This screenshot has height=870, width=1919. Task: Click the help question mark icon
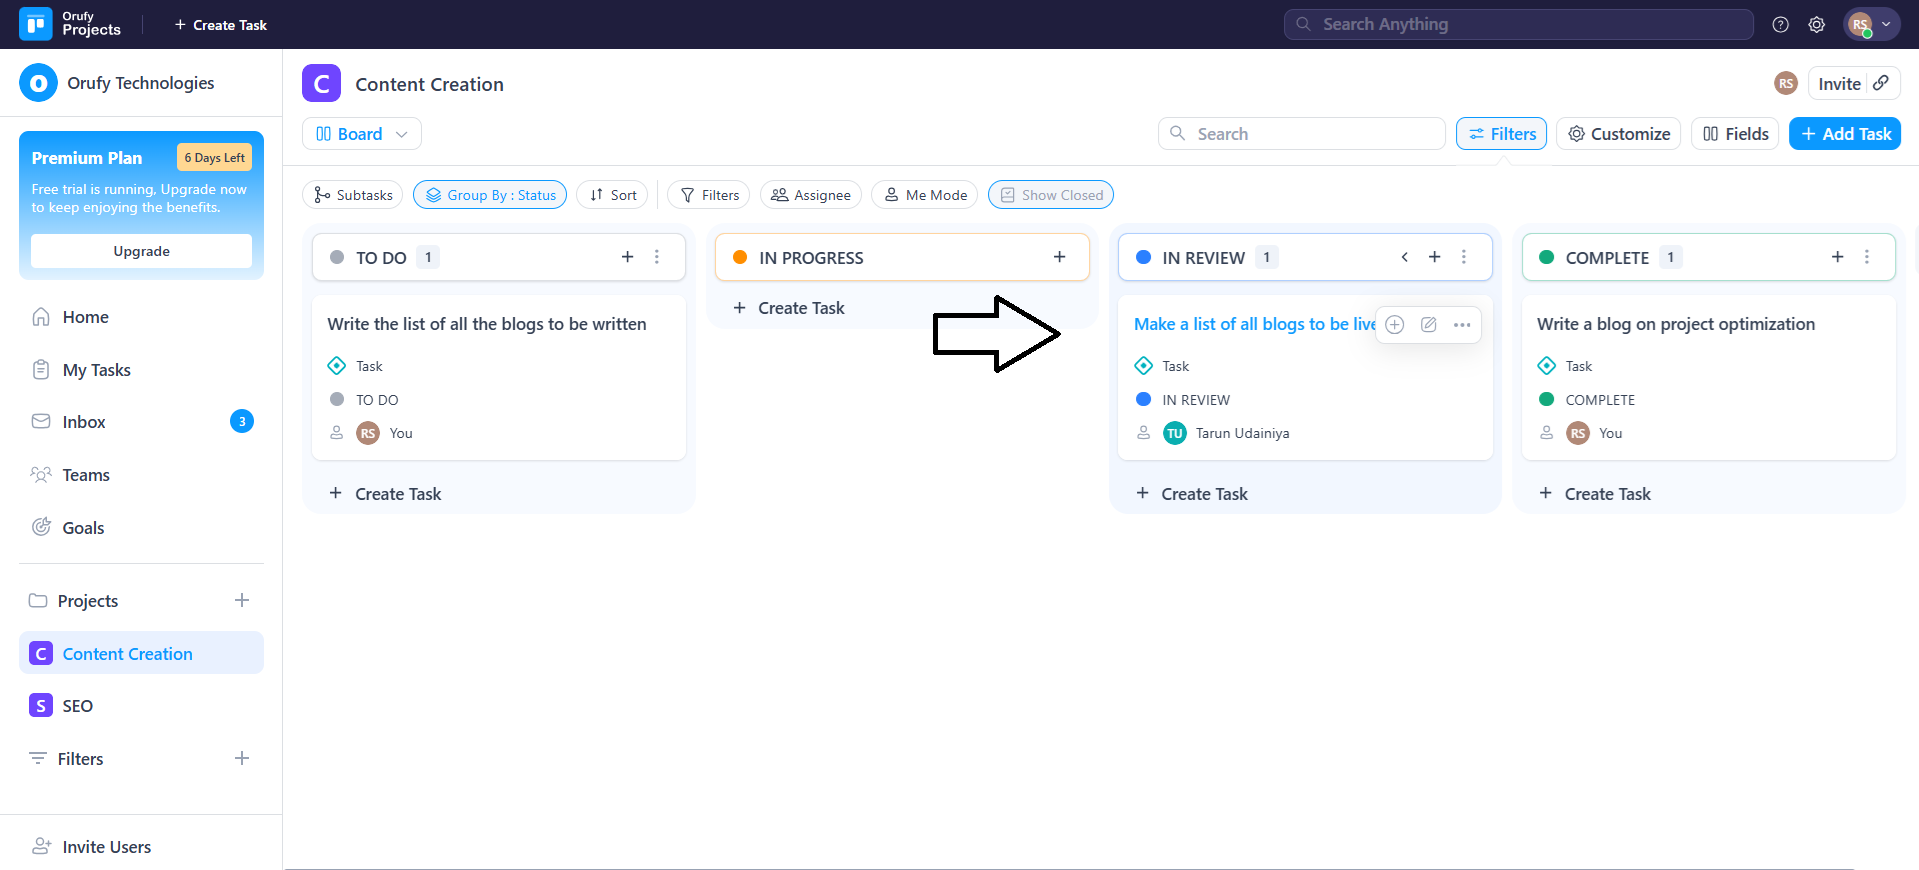click(x=1780, y=25)
